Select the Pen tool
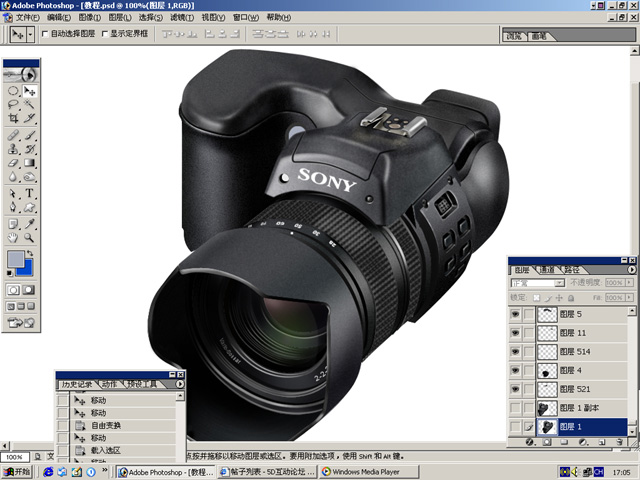640x480 pixels. 13,207
